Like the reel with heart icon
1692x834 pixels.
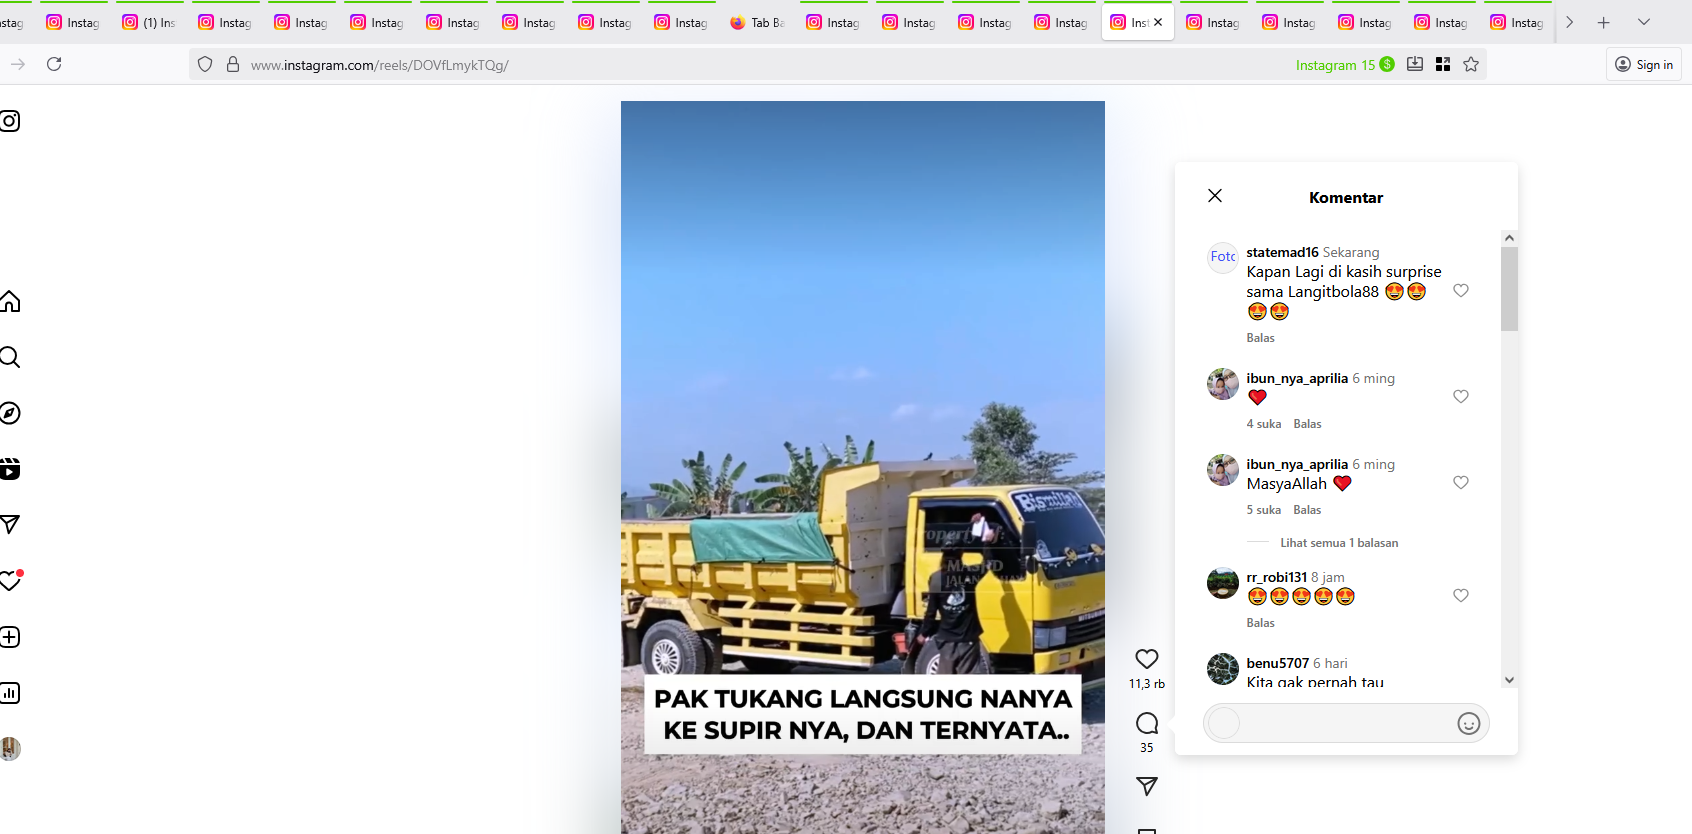point(1147,659)
